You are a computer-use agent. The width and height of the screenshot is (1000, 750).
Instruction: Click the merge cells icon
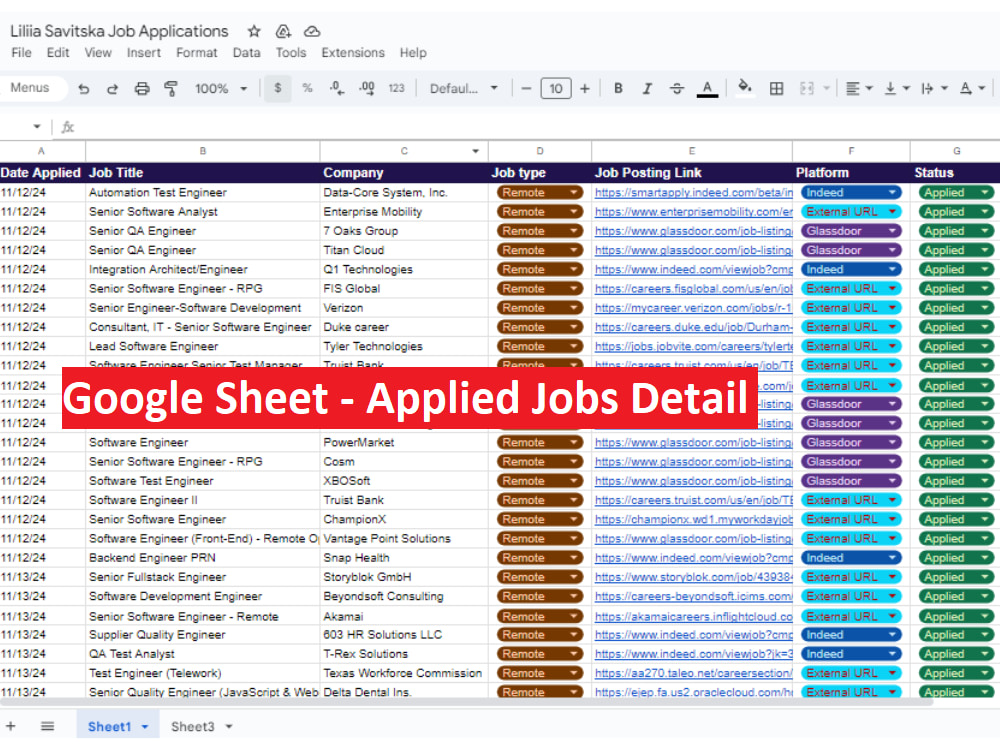(x=807, y=89)
